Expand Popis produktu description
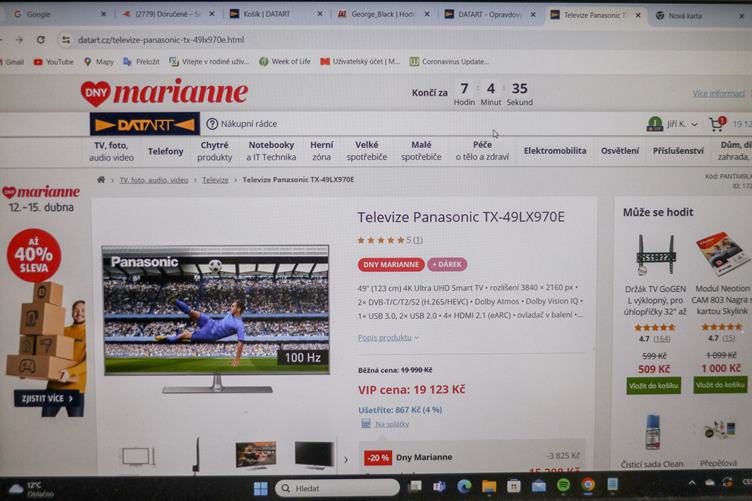Screen dimensions: 752x501 (x=388, y=338)
